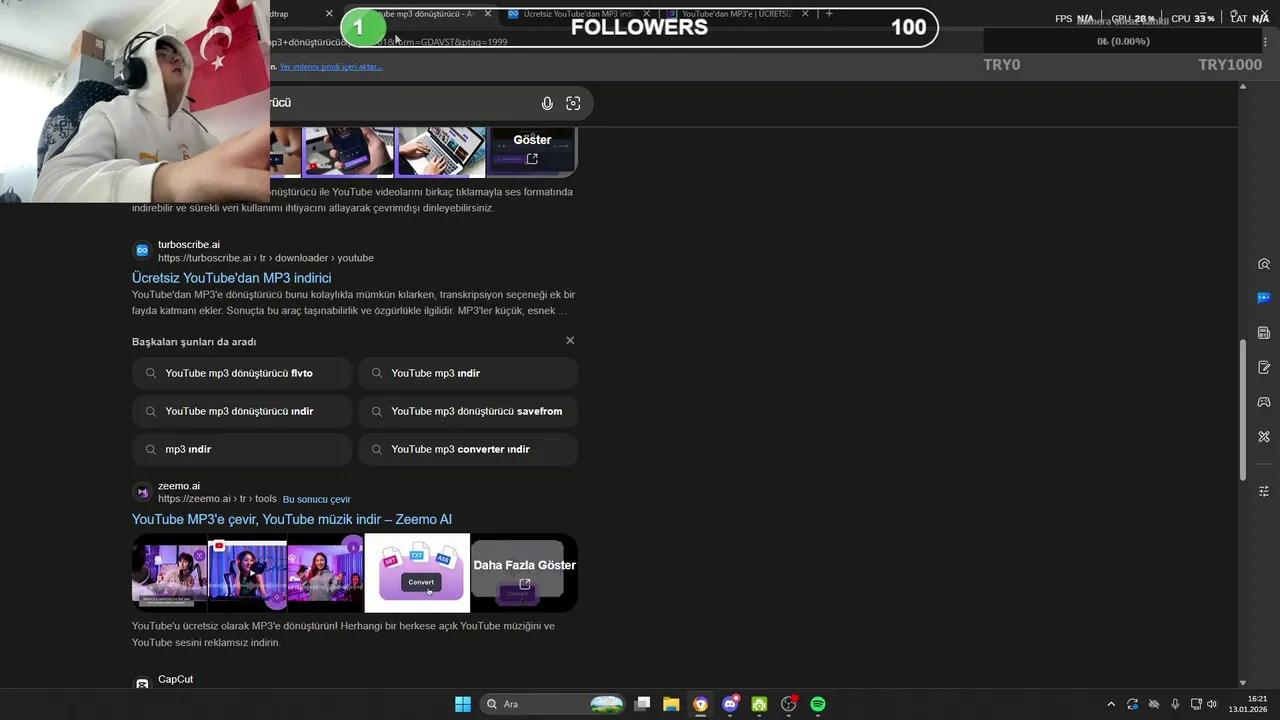Dismiss 'Başkaları şunlar da aradı' section
Viewport: 1280px width, 720px height.
(570, 341)
